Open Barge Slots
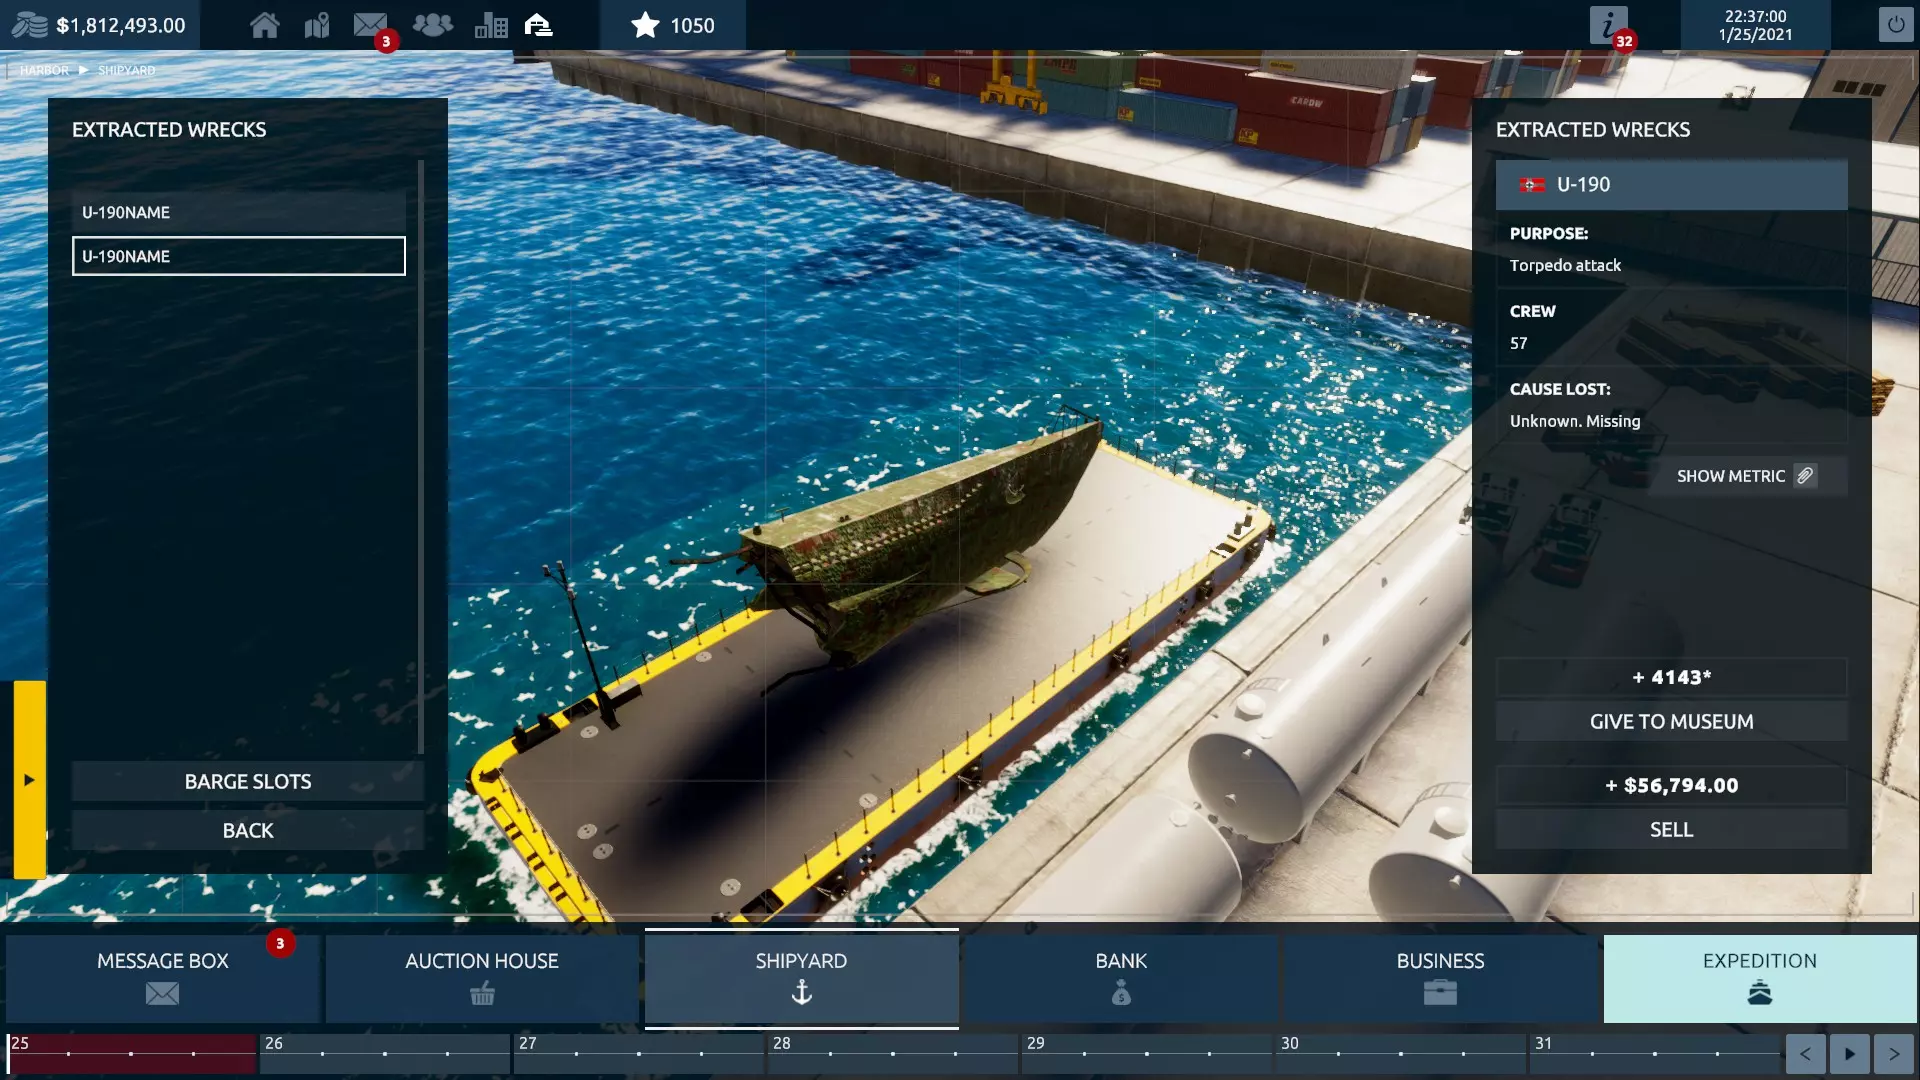 coord(247,781)
